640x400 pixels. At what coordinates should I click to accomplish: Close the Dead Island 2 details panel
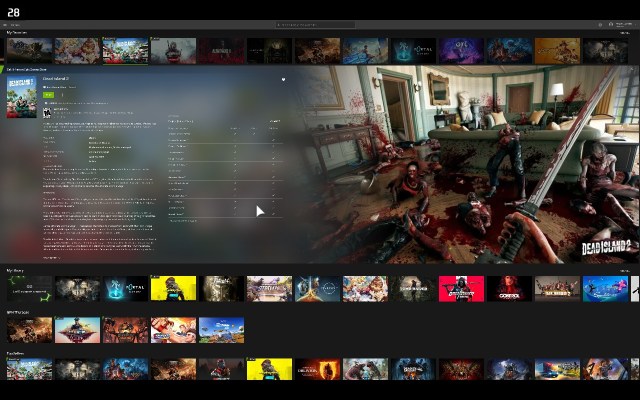(632, 69)
